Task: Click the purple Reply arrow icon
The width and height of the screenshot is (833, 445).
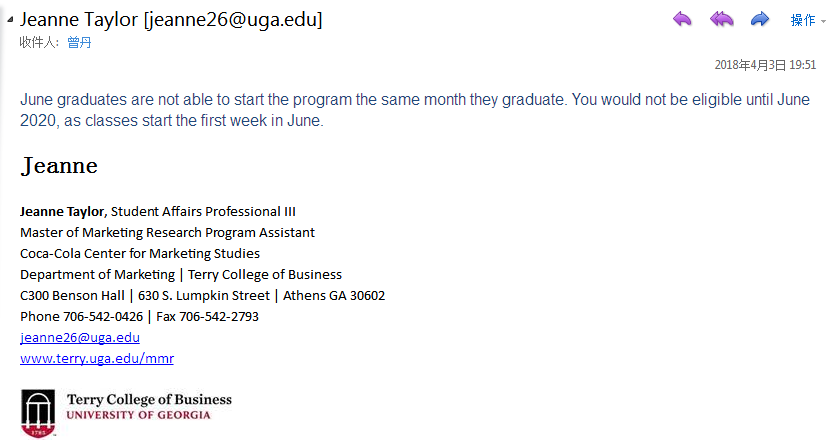Action: tap(682, 19)
